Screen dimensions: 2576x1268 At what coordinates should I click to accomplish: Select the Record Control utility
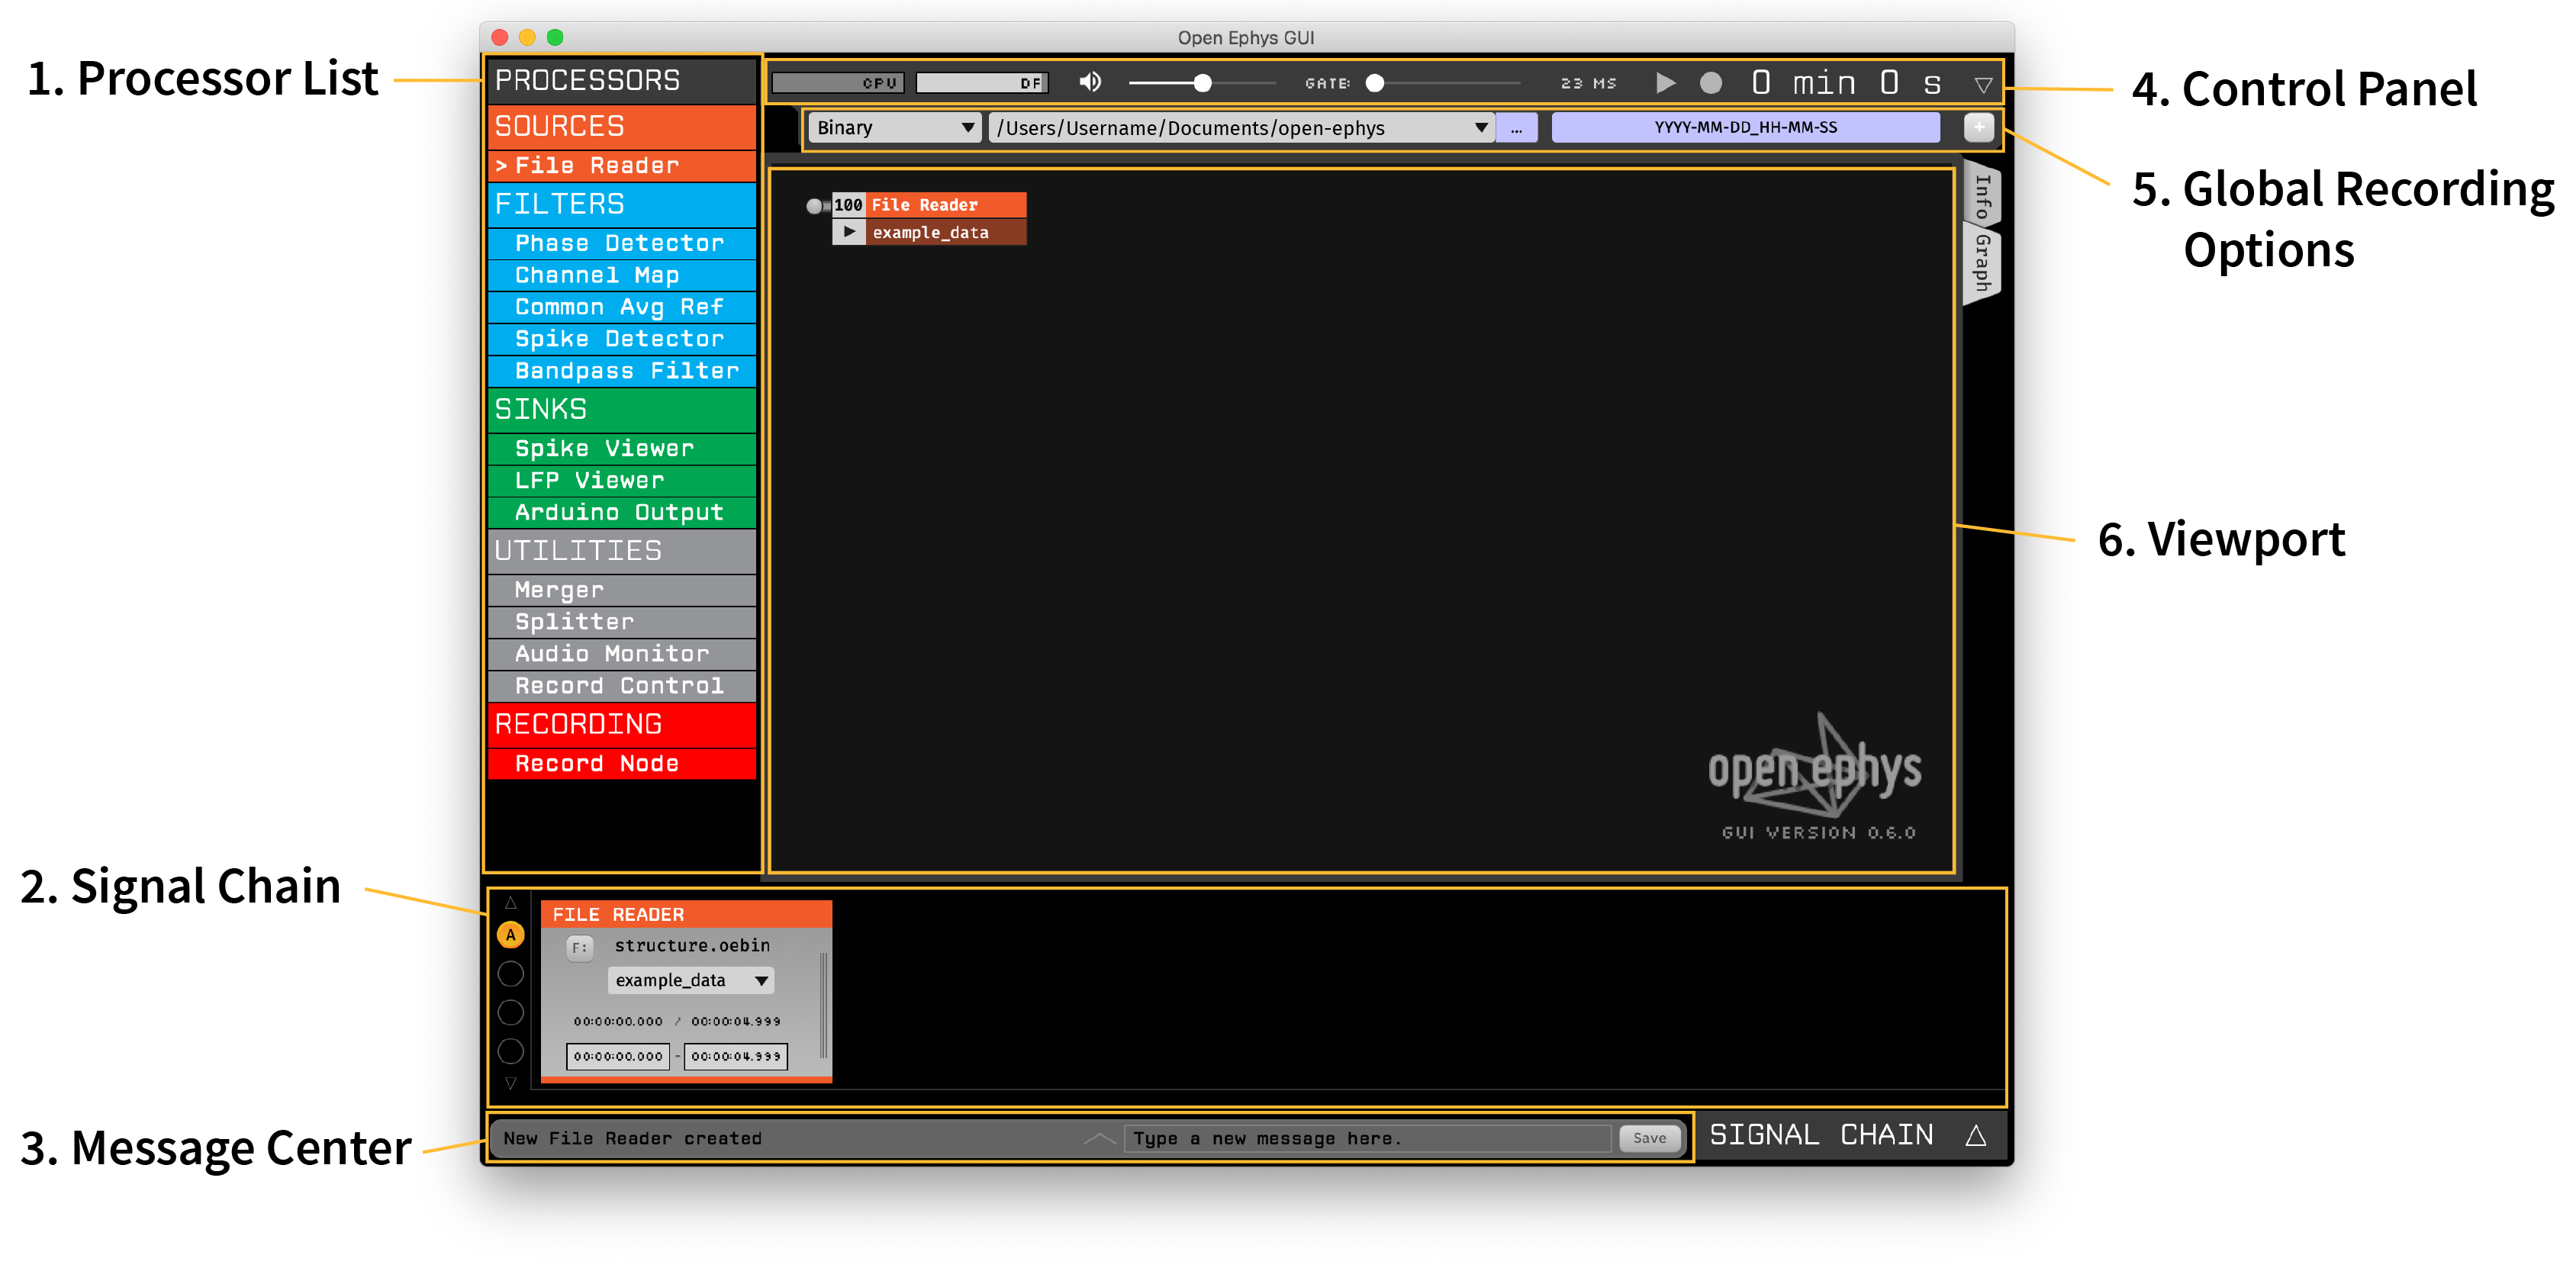(x=622, y=686)
